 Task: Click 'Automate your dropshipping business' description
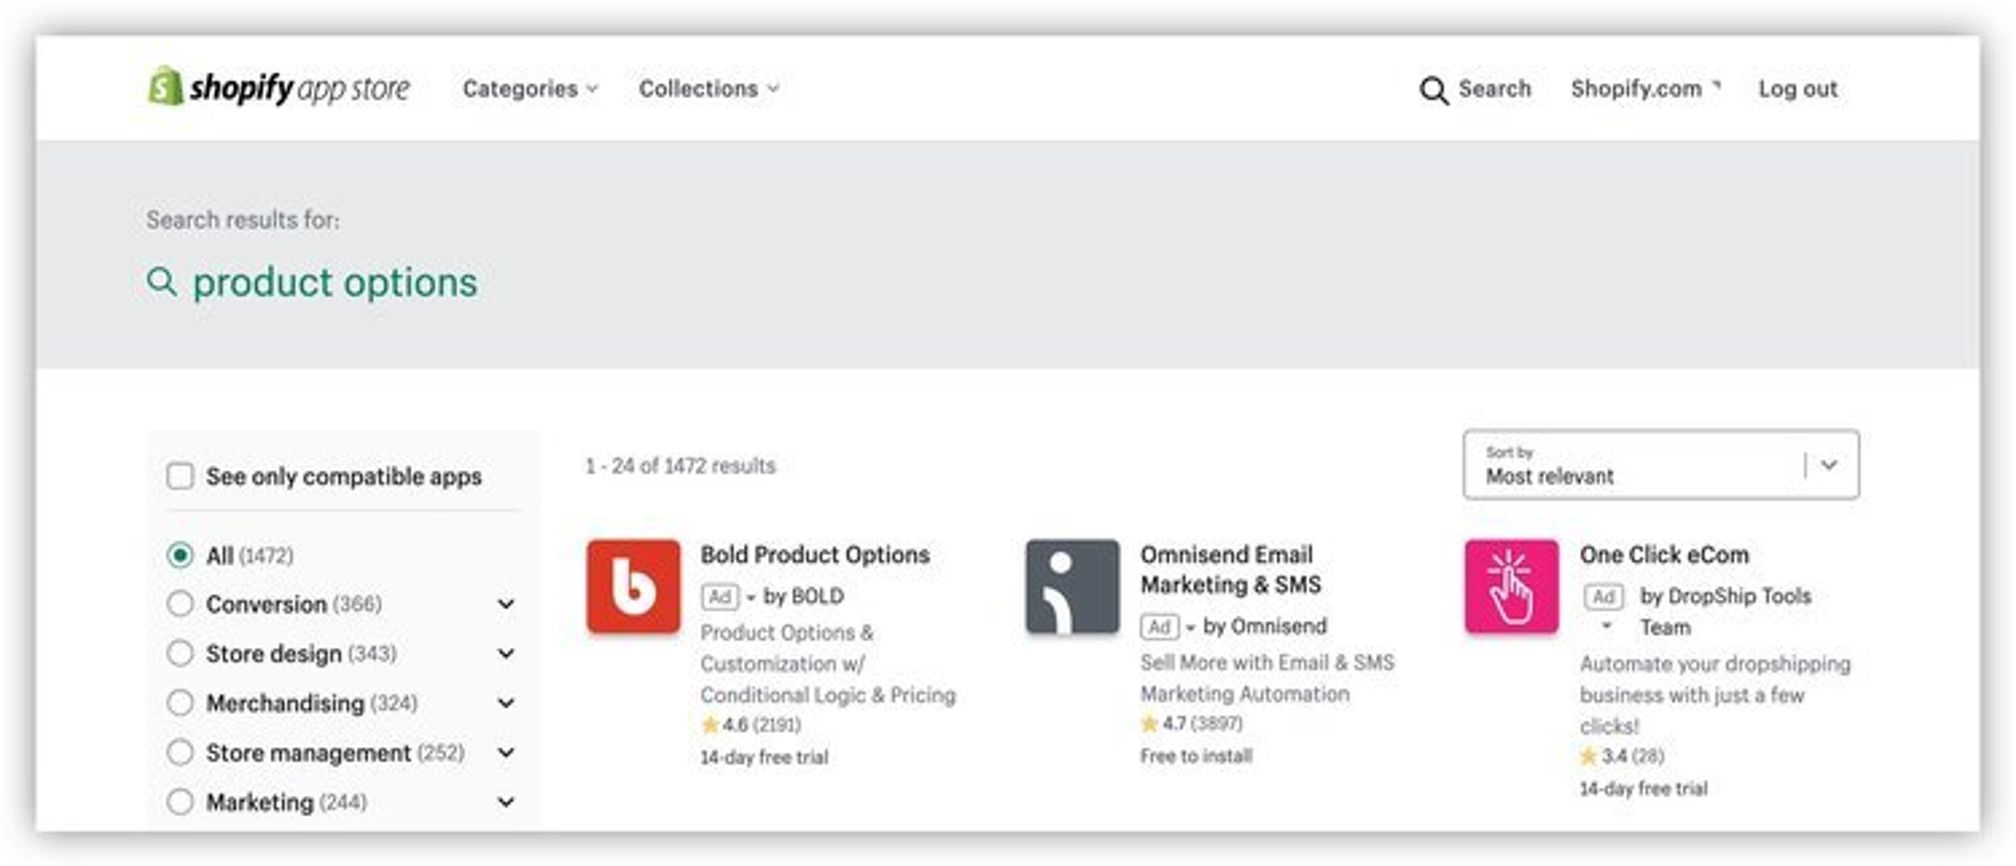[x=1715, y=695]
